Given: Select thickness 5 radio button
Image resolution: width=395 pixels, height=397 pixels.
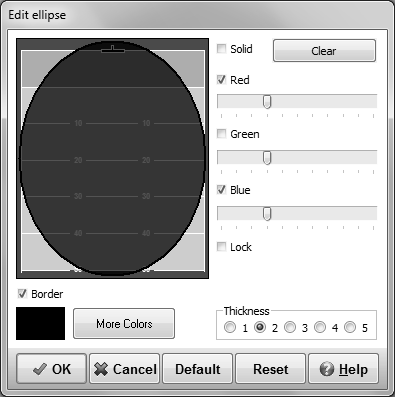Looking at the screenshot, I should [350, 327].
